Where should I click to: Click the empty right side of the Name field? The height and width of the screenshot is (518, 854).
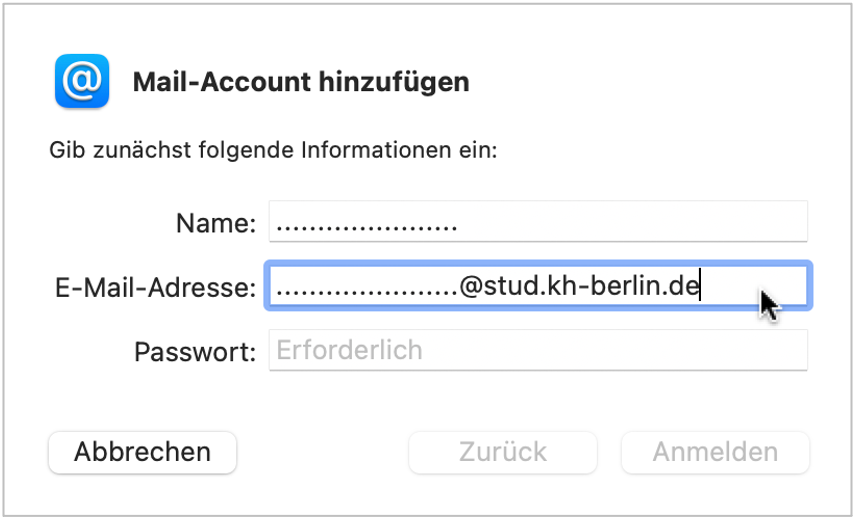(x=632, y=221)
